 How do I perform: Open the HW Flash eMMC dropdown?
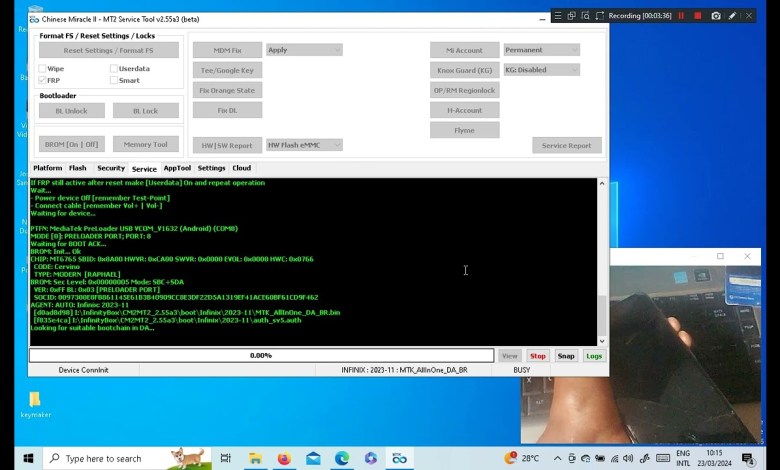[304, 145]
